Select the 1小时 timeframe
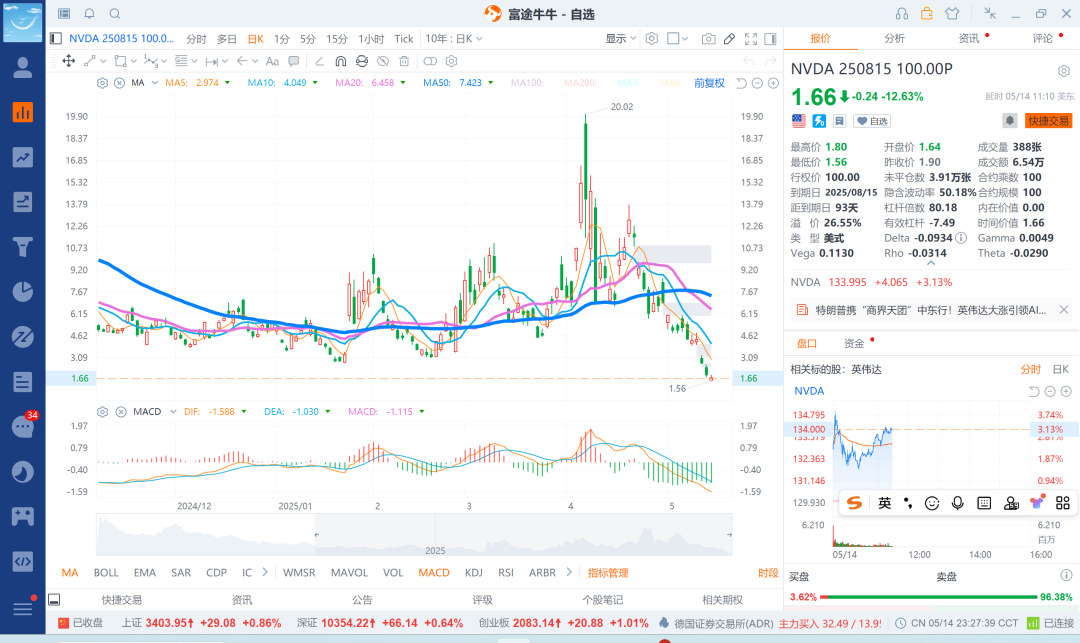The width and height of the screenshot is (1080, 643). (371, 39)
